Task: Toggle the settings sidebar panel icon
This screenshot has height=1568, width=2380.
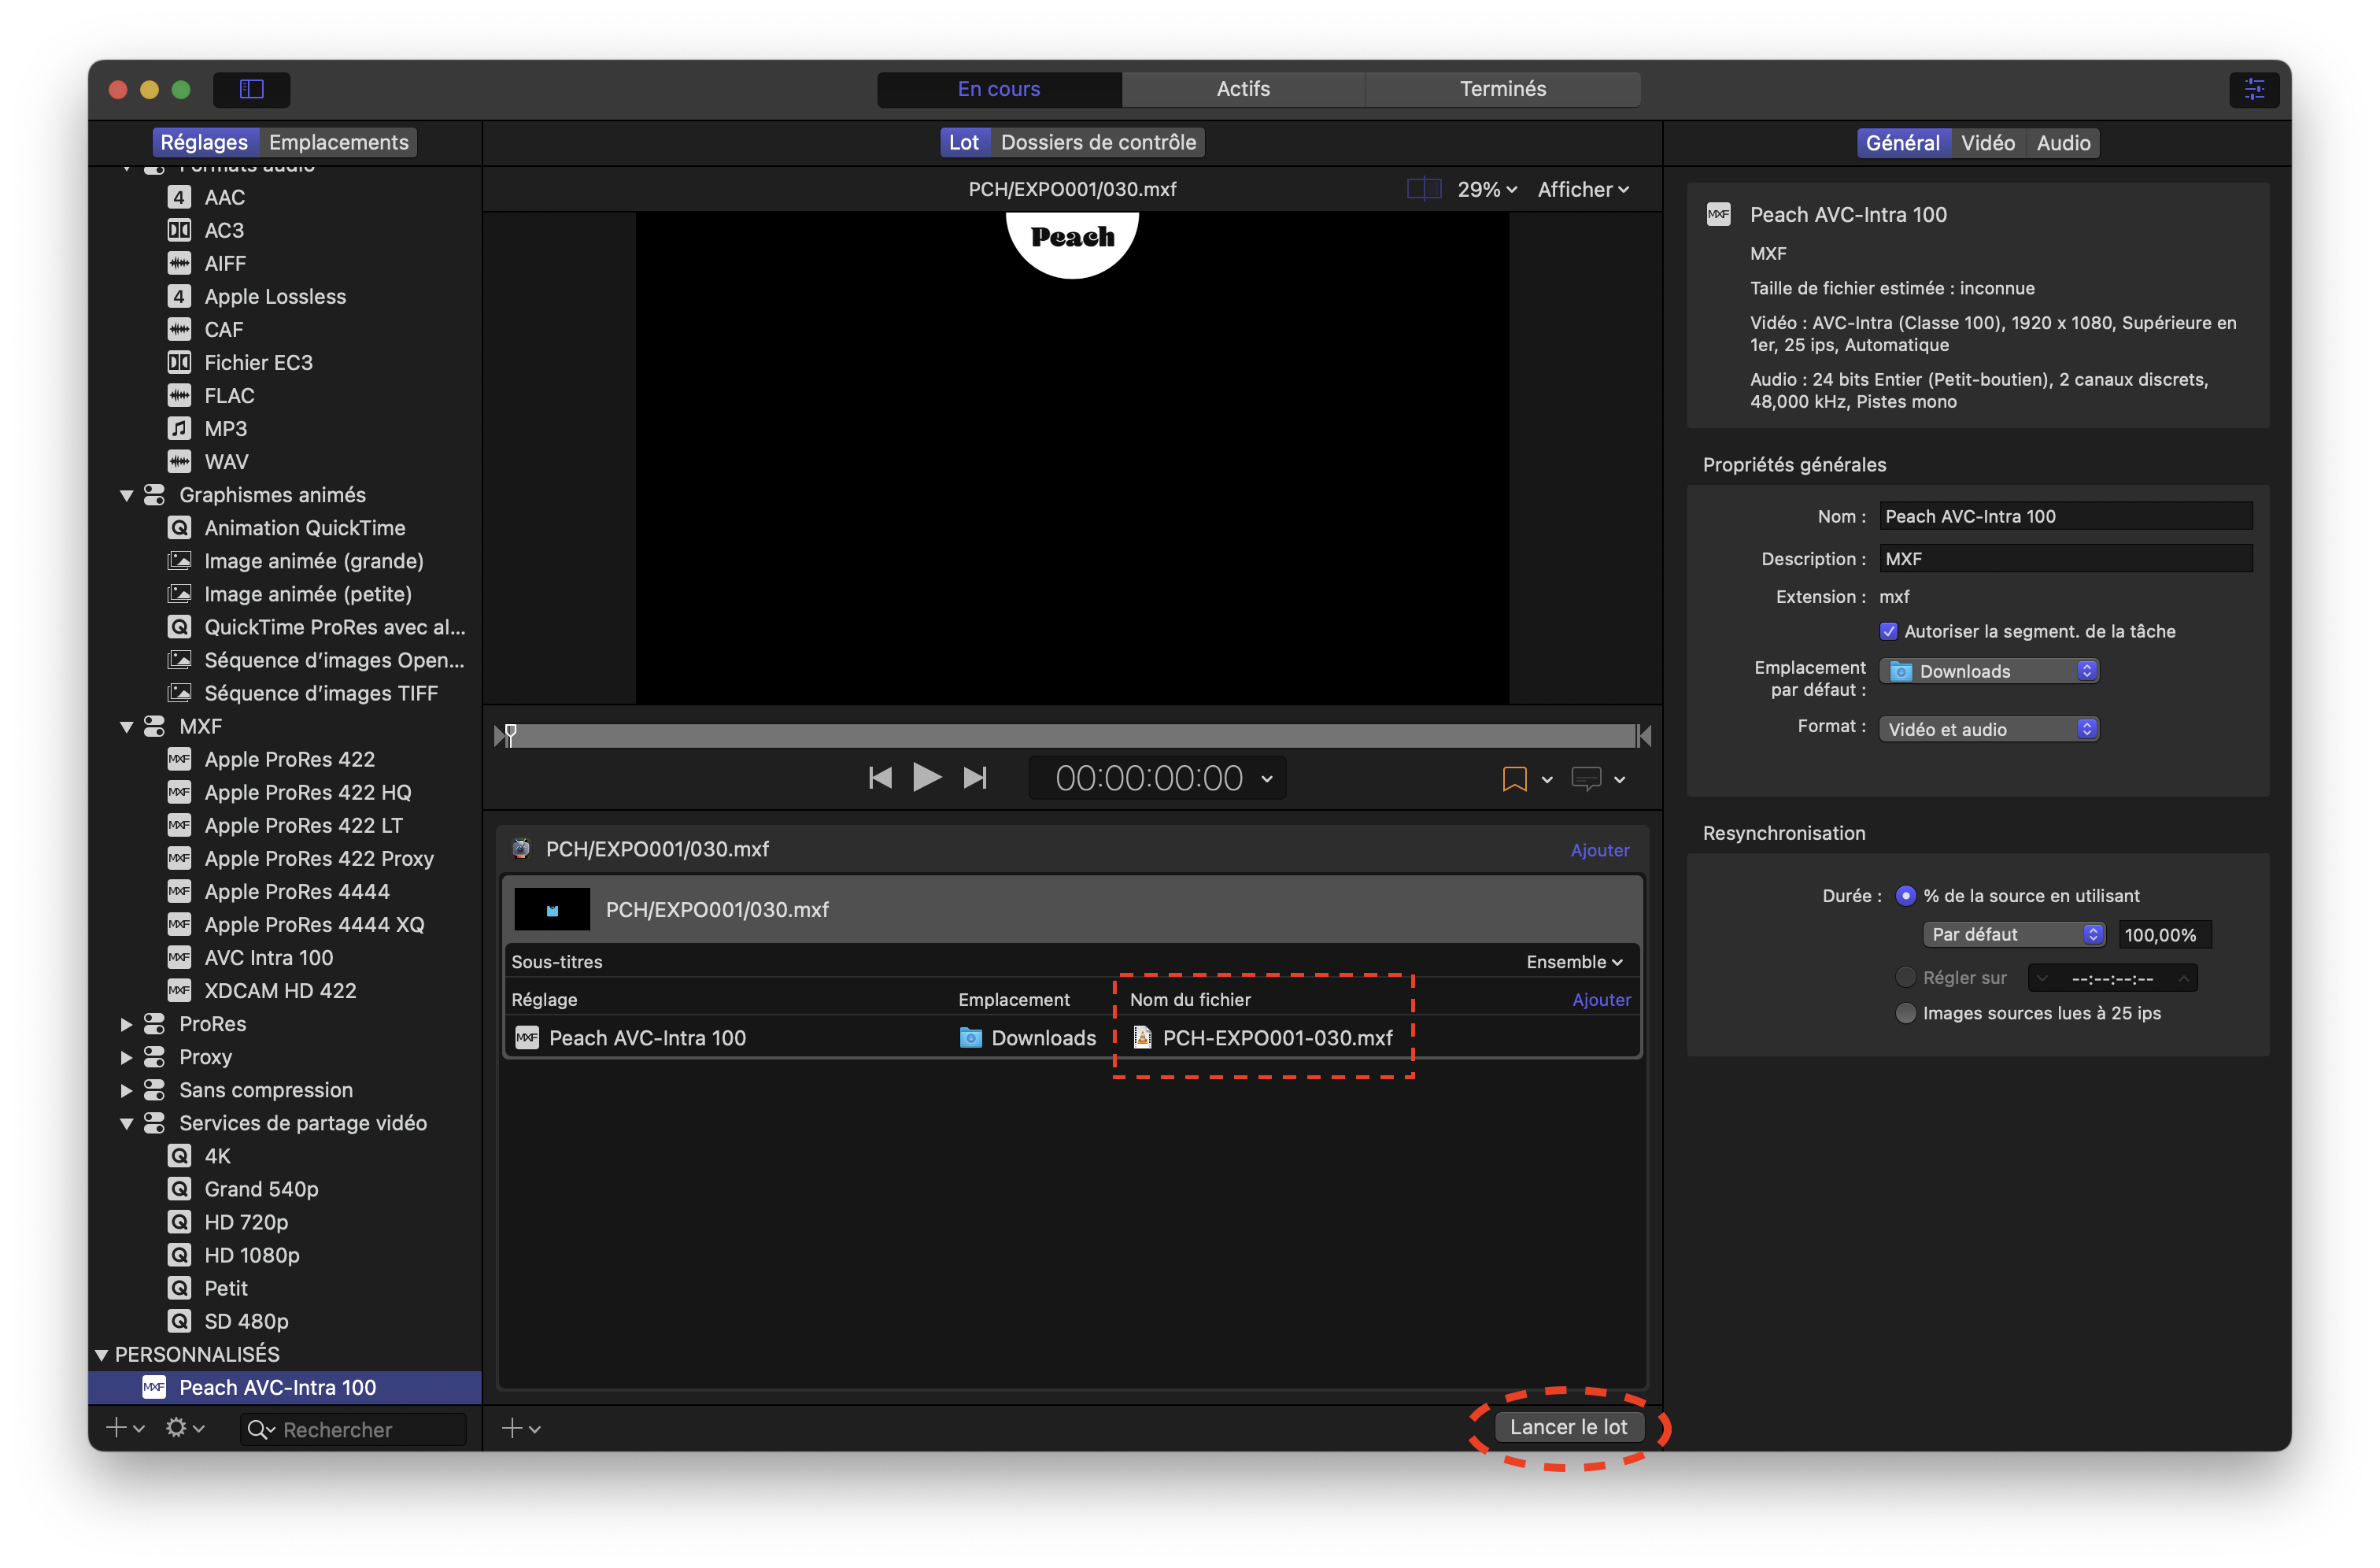Action: coord(251,89)
